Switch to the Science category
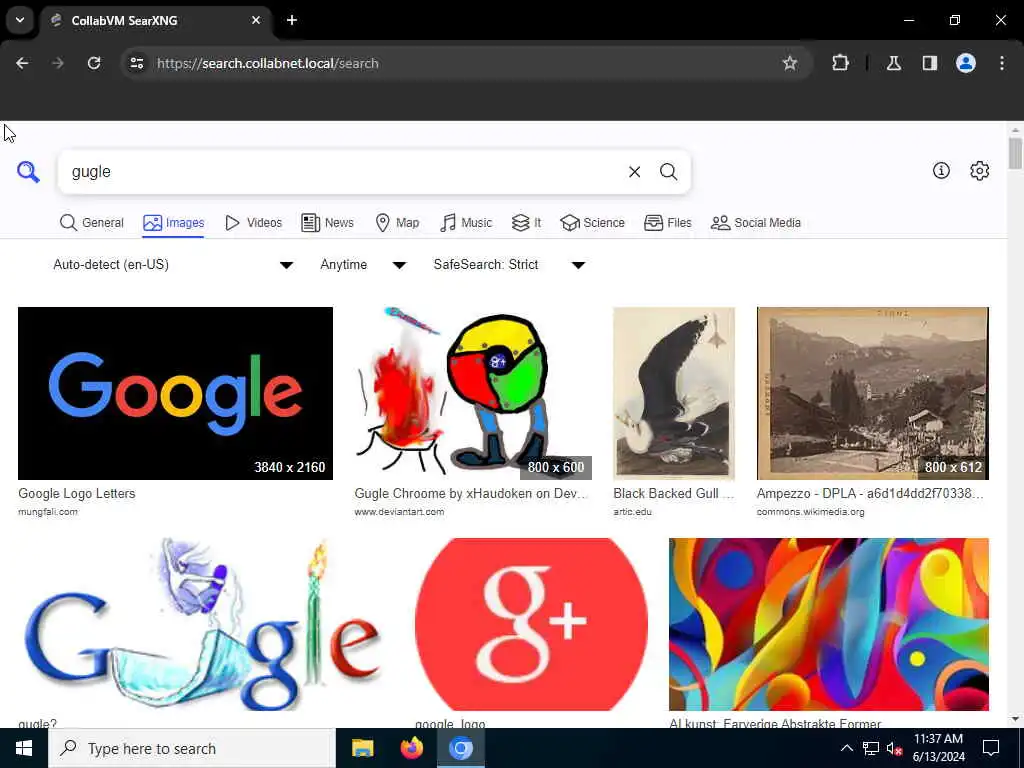The width and height of the screenshot is (1024, 768). [x=592, y=223]
